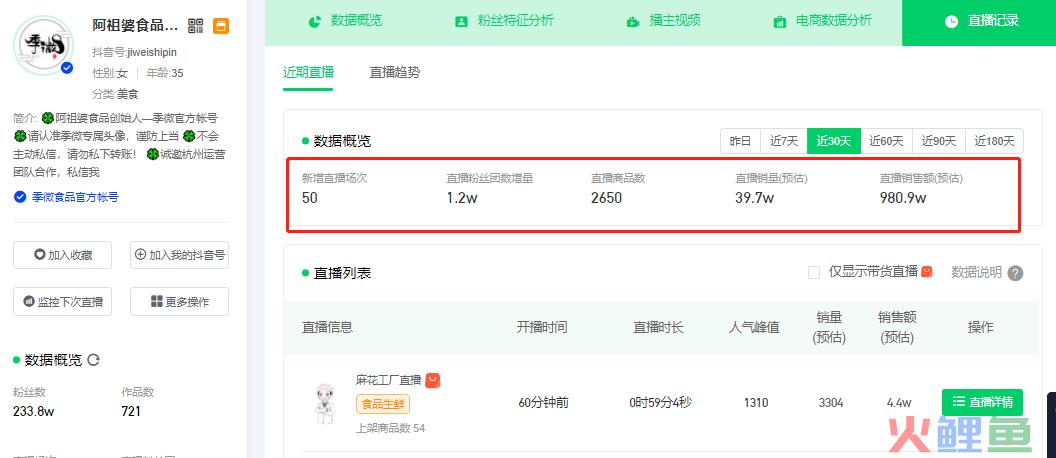Viewport: 1056px width, 458px height.
Task: Filter the overview by 近7天
Action: [x=784, y=141]
